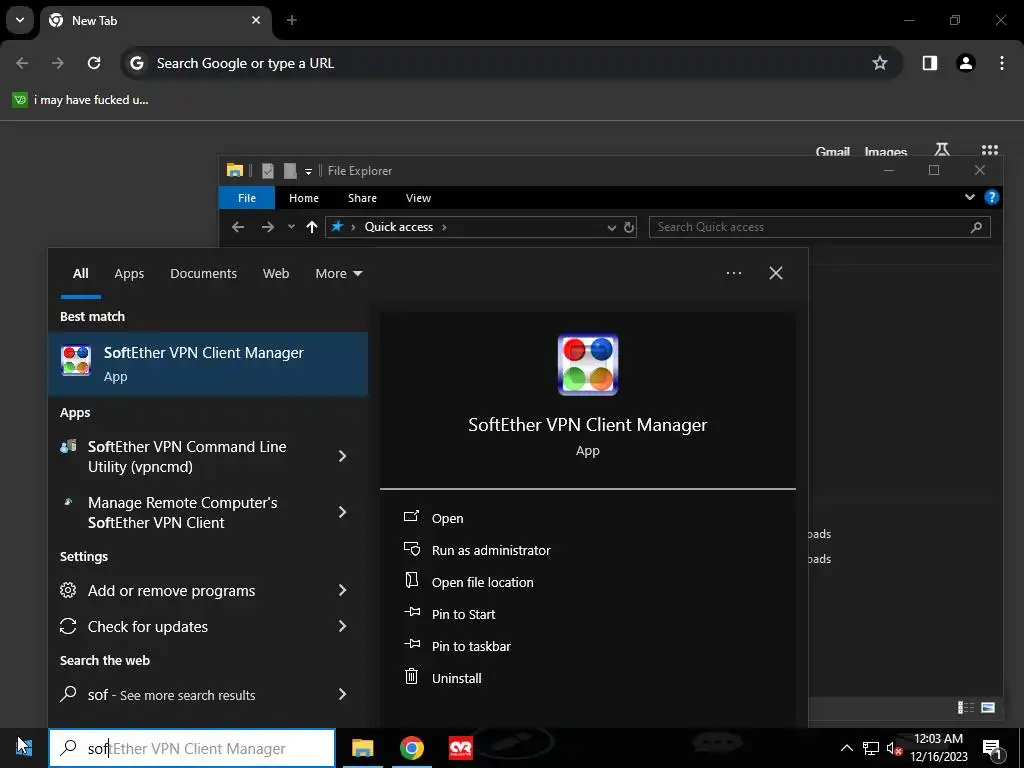1024x768 pixels.
Task: Open Chrome side panel
Action: (x=929, y=63)
